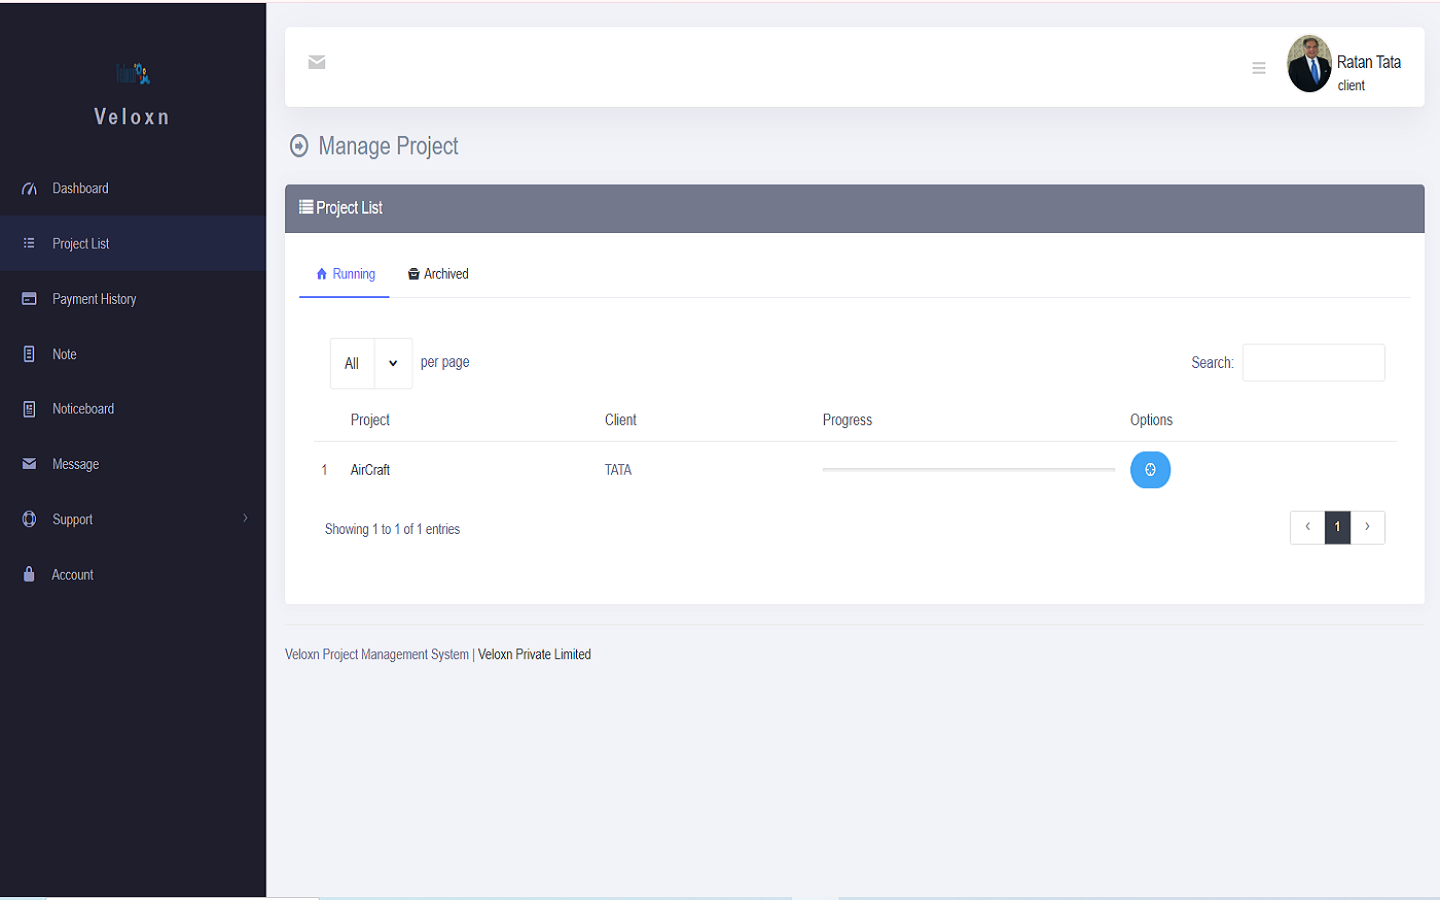Expand the Support submenu chevron
Screen dimensions: 1440x900
point(245,518)
